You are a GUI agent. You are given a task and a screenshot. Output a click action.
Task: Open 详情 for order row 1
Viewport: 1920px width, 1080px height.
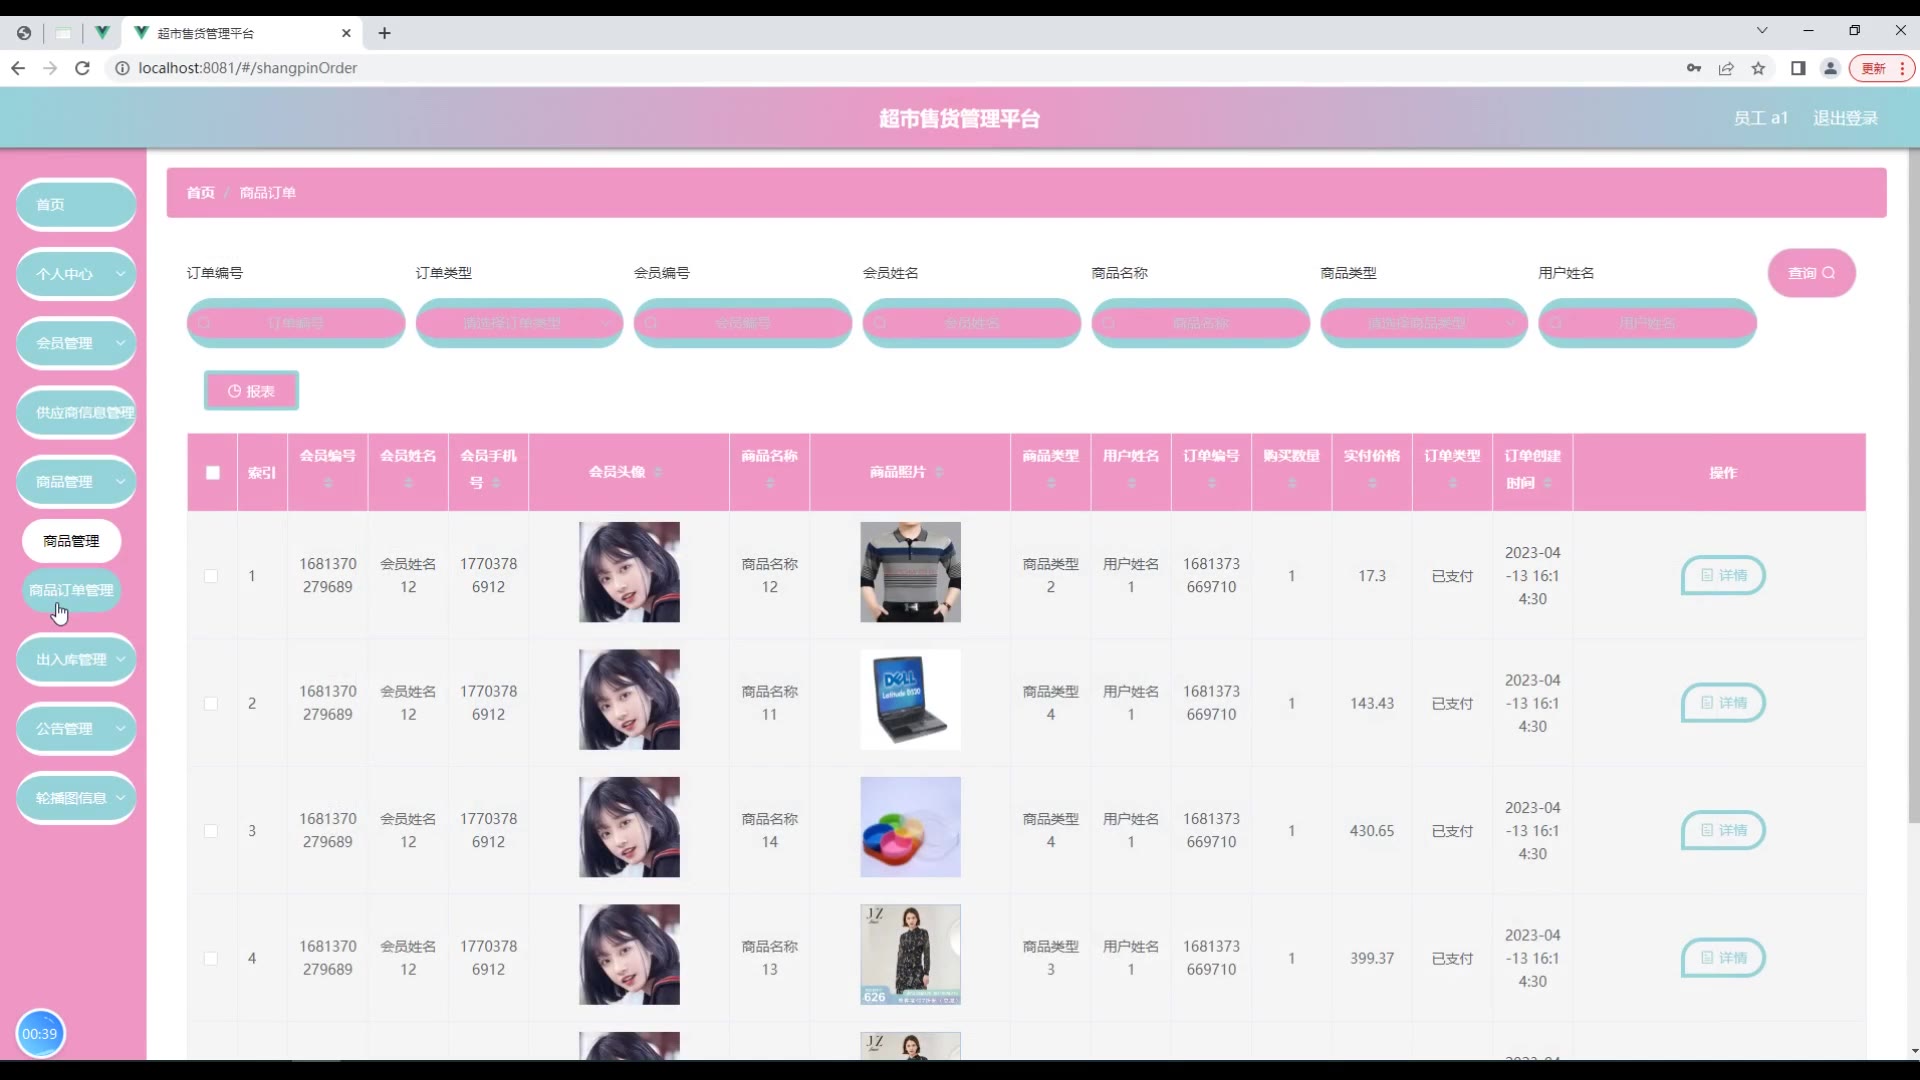click(1722, 575)
